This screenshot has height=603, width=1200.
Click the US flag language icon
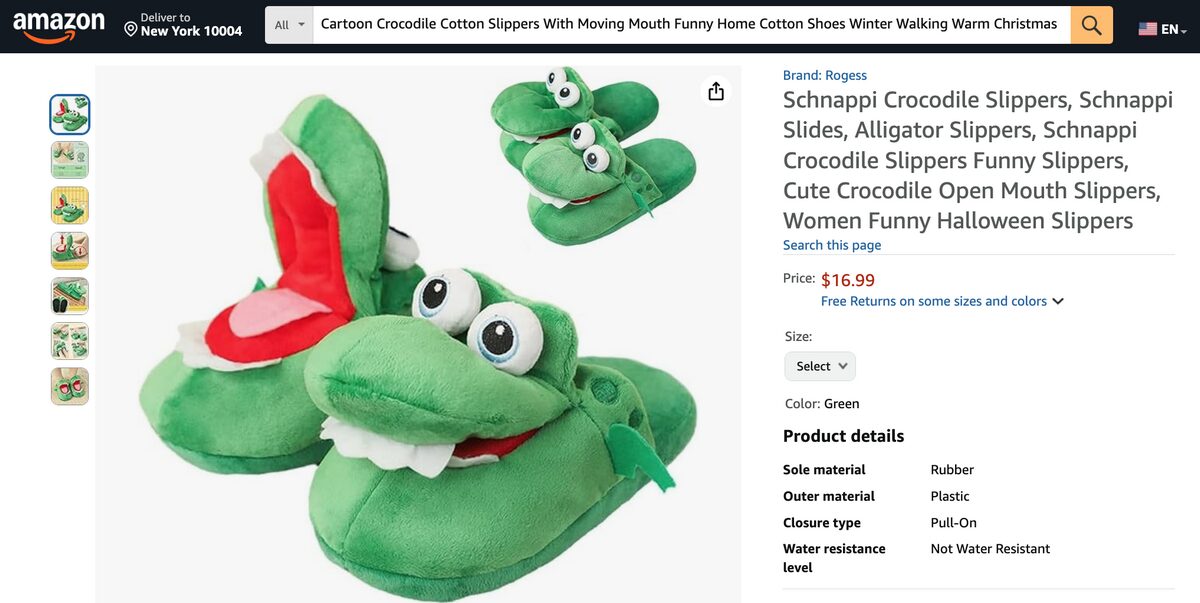pyautogui.click(x=1146, y=29)
